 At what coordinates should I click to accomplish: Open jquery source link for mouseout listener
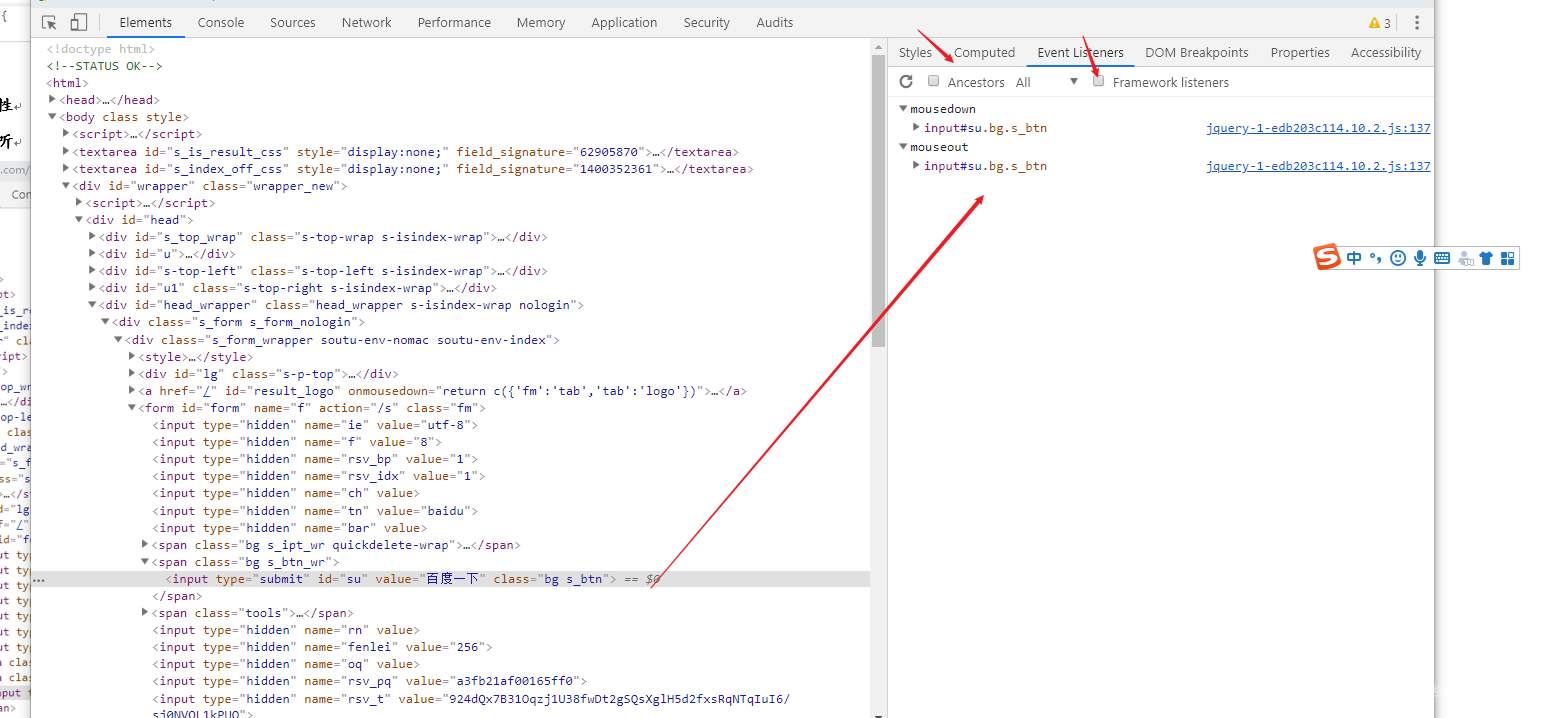point(1318,166)
